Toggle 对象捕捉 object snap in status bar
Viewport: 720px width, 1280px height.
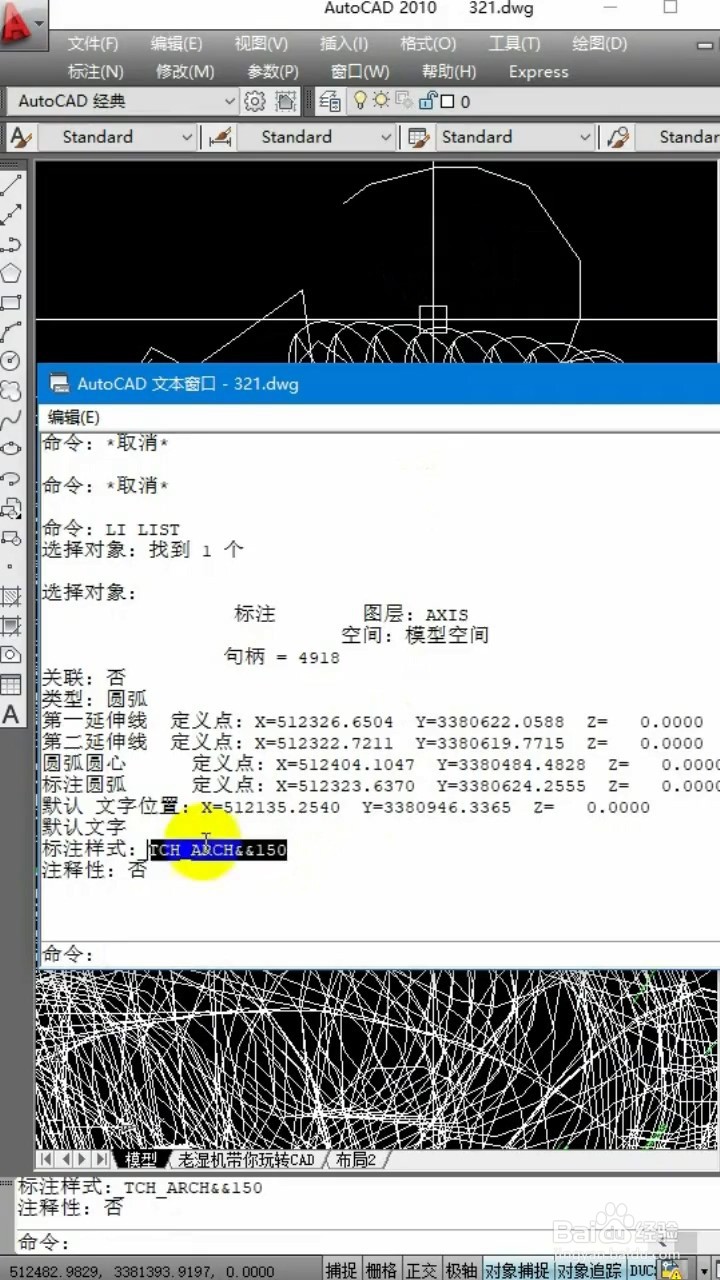coord(517,1270)
